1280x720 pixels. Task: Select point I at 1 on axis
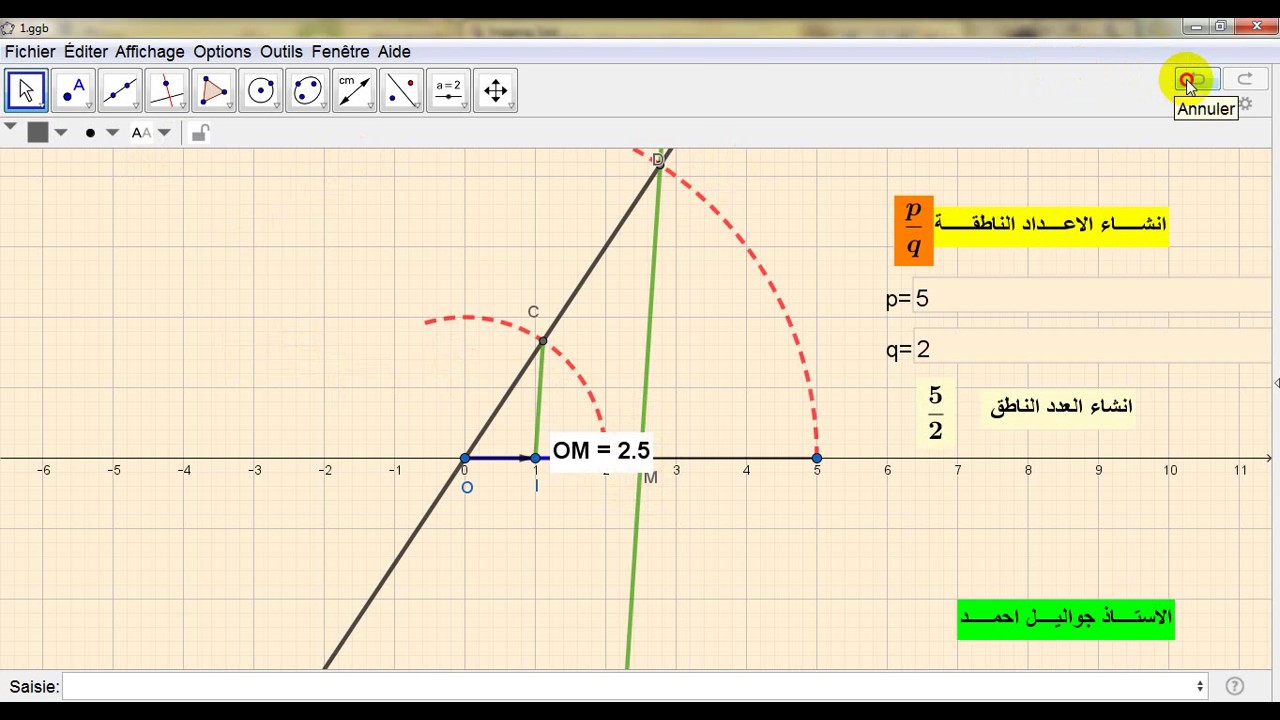(x=535, y=458)
